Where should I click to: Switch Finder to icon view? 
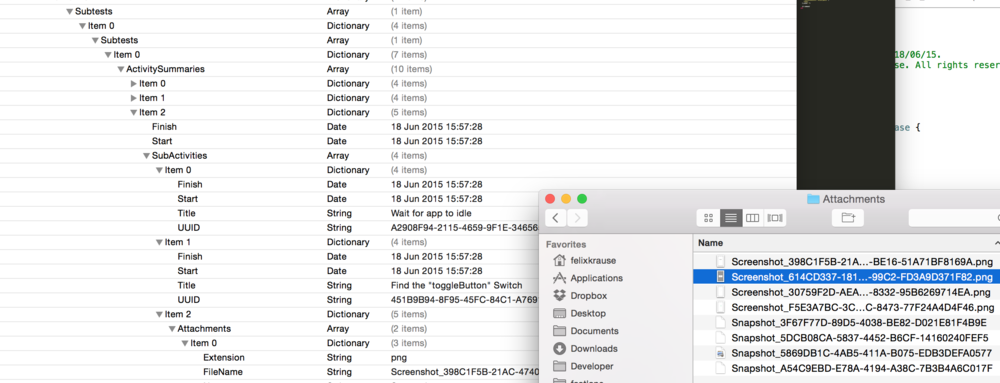coord(708,218)
